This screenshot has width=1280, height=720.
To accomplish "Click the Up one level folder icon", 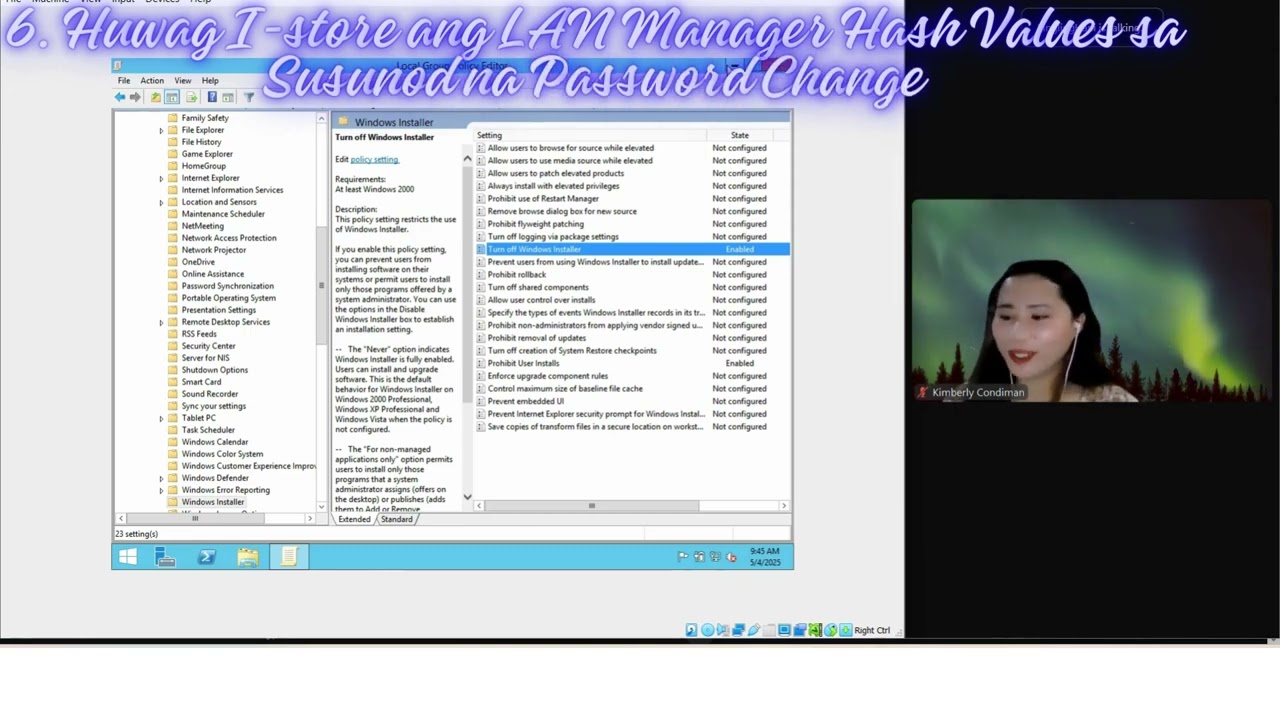I will pyautogui.click(x=156, y=97).
